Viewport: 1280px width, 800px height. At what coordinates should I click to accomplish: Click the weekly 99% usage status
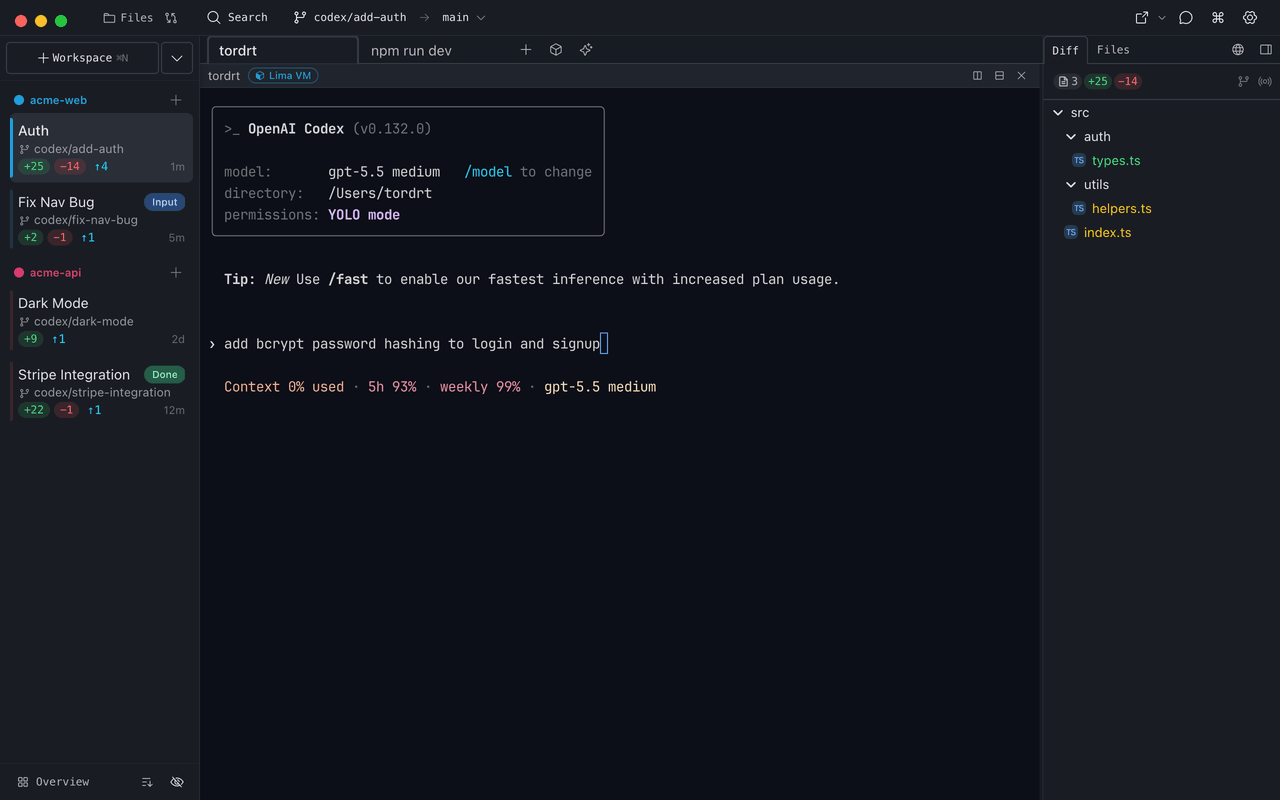[x=480, y=387]
